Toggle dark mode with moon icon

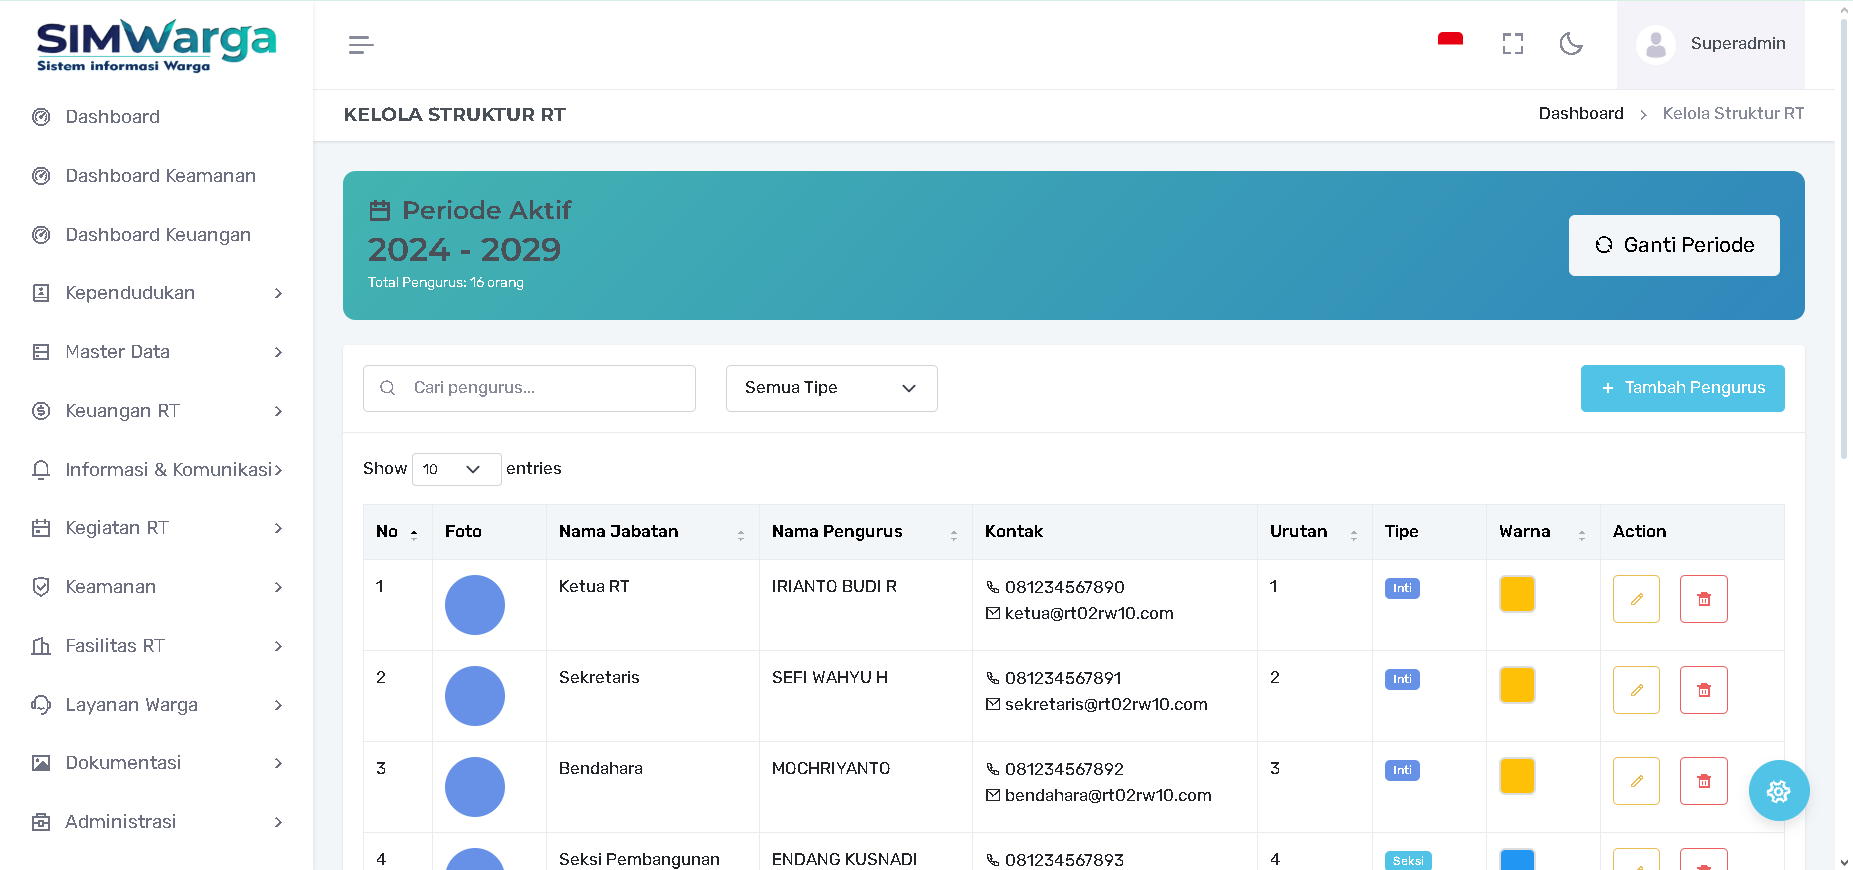1571,44
